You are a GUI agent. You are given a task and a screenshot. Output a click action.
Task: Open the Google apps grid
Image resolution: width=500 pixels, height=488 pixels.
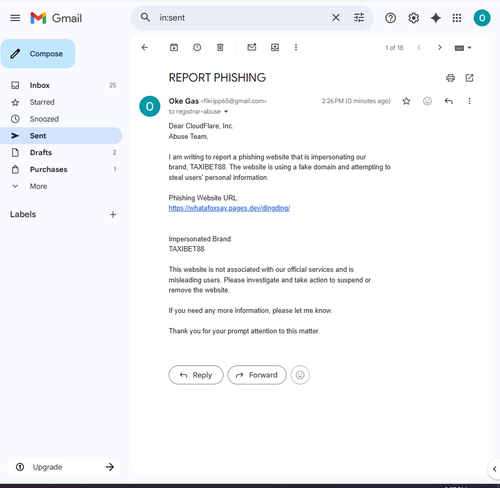tap(457, 18)
